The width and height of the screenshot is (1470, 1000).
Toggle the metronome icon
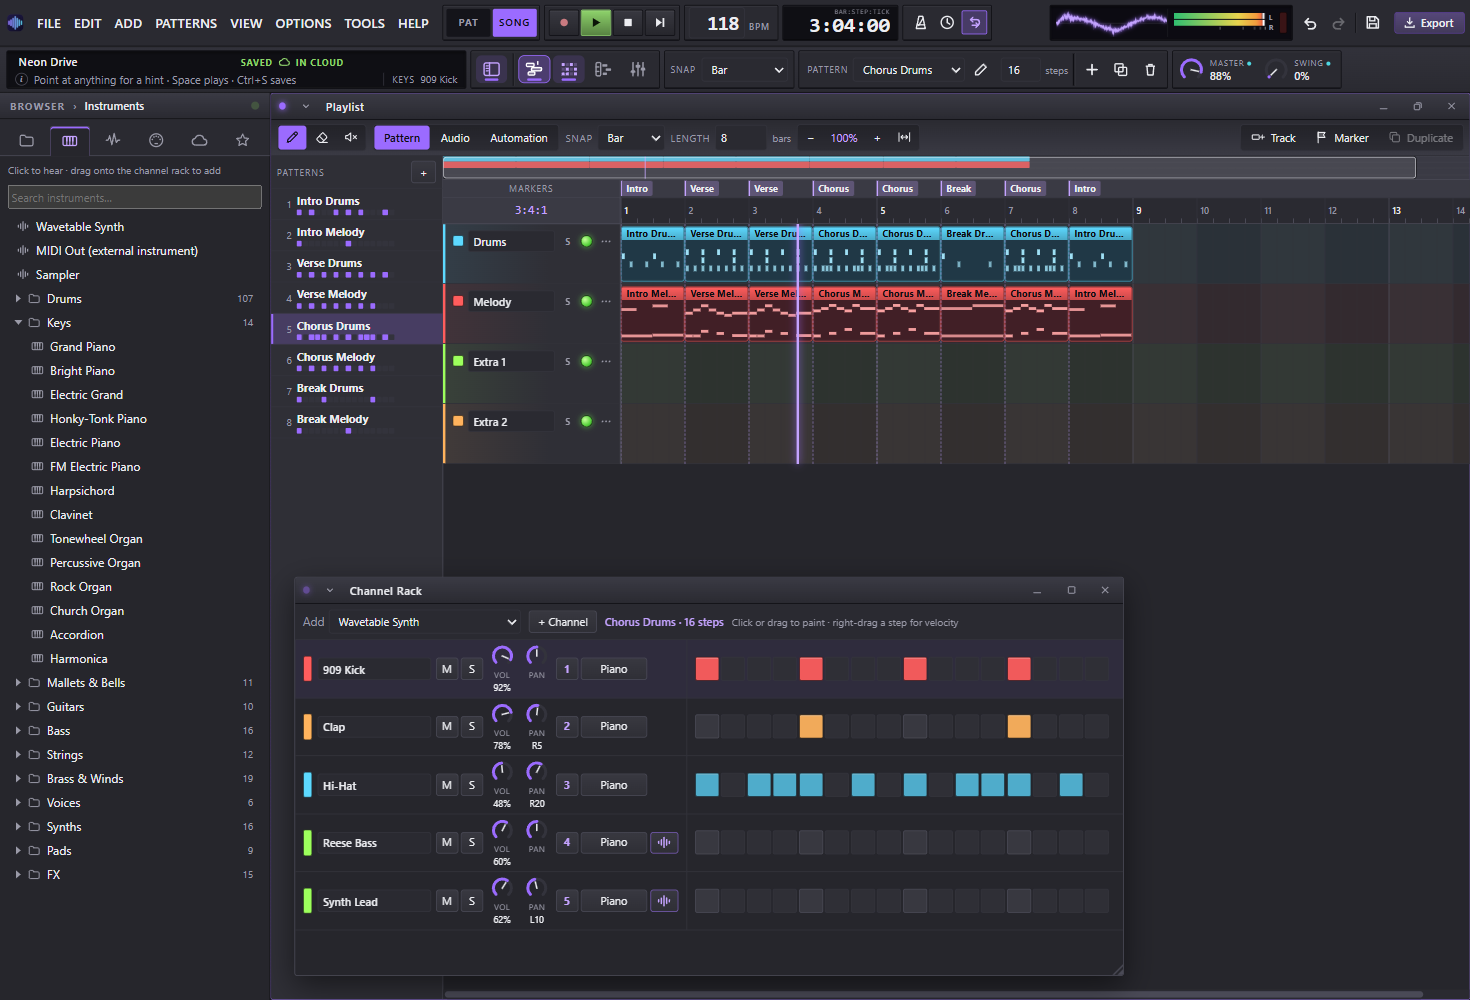[x=921, y=22]
